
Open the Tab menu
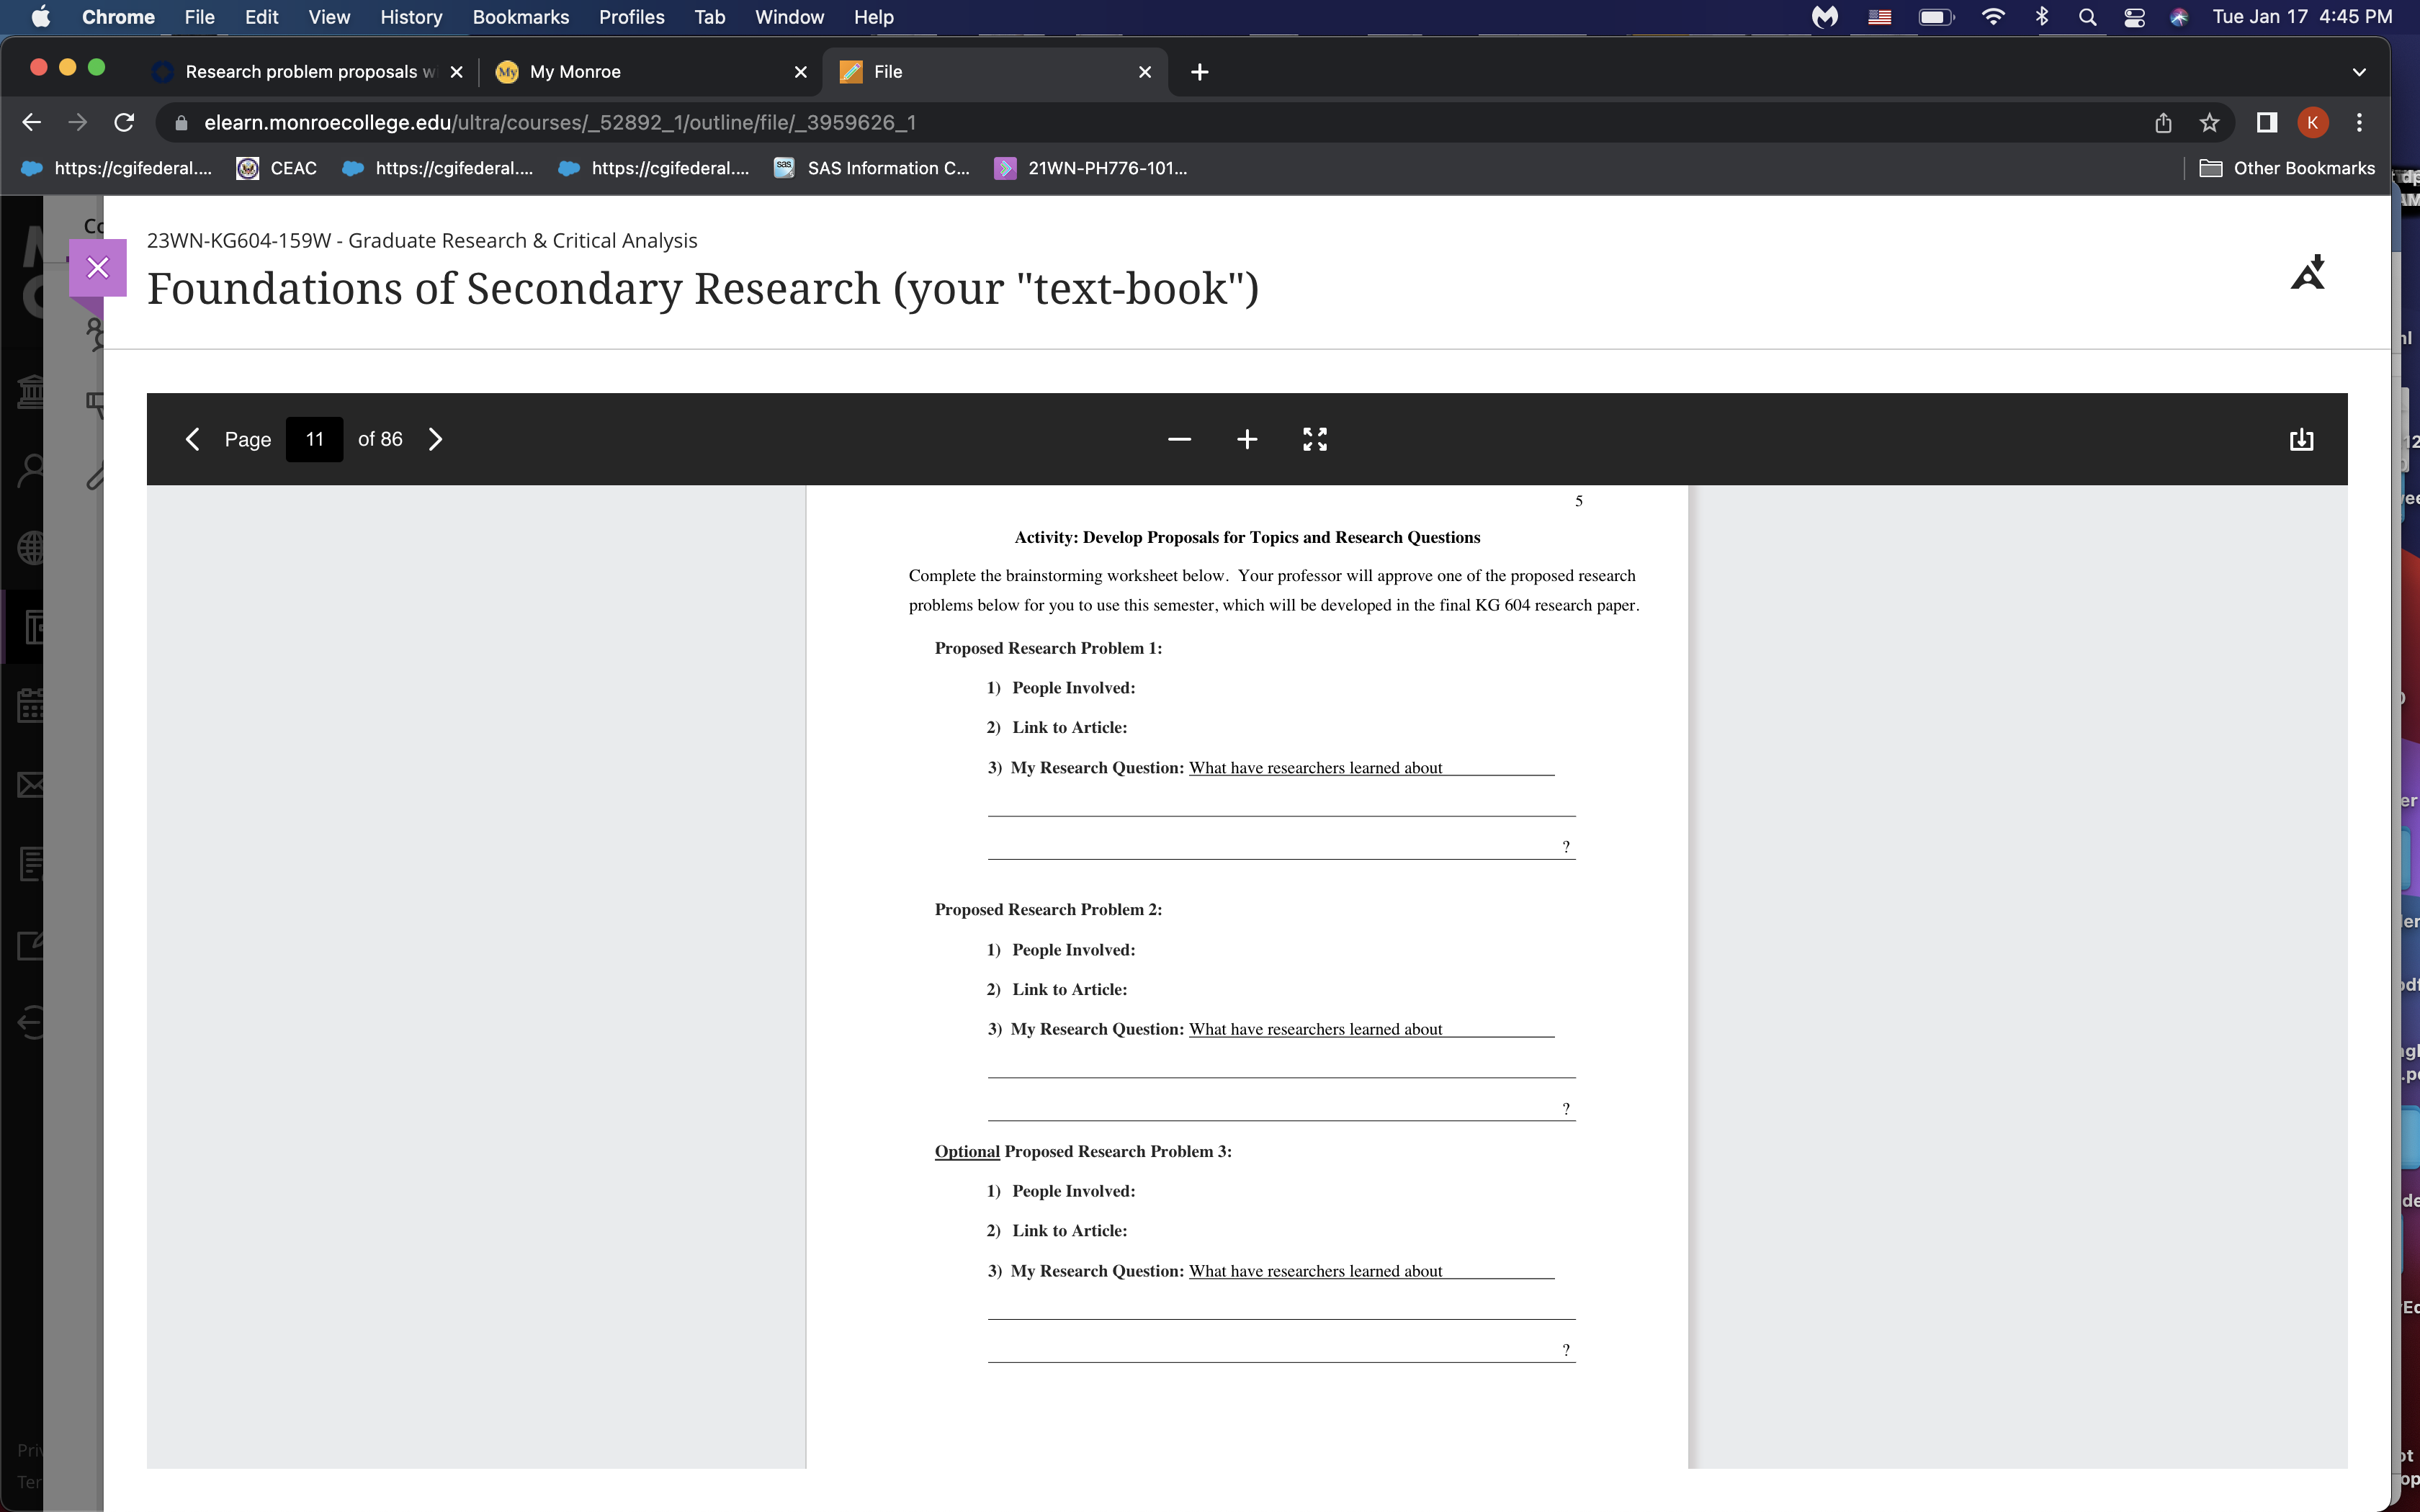709,17
